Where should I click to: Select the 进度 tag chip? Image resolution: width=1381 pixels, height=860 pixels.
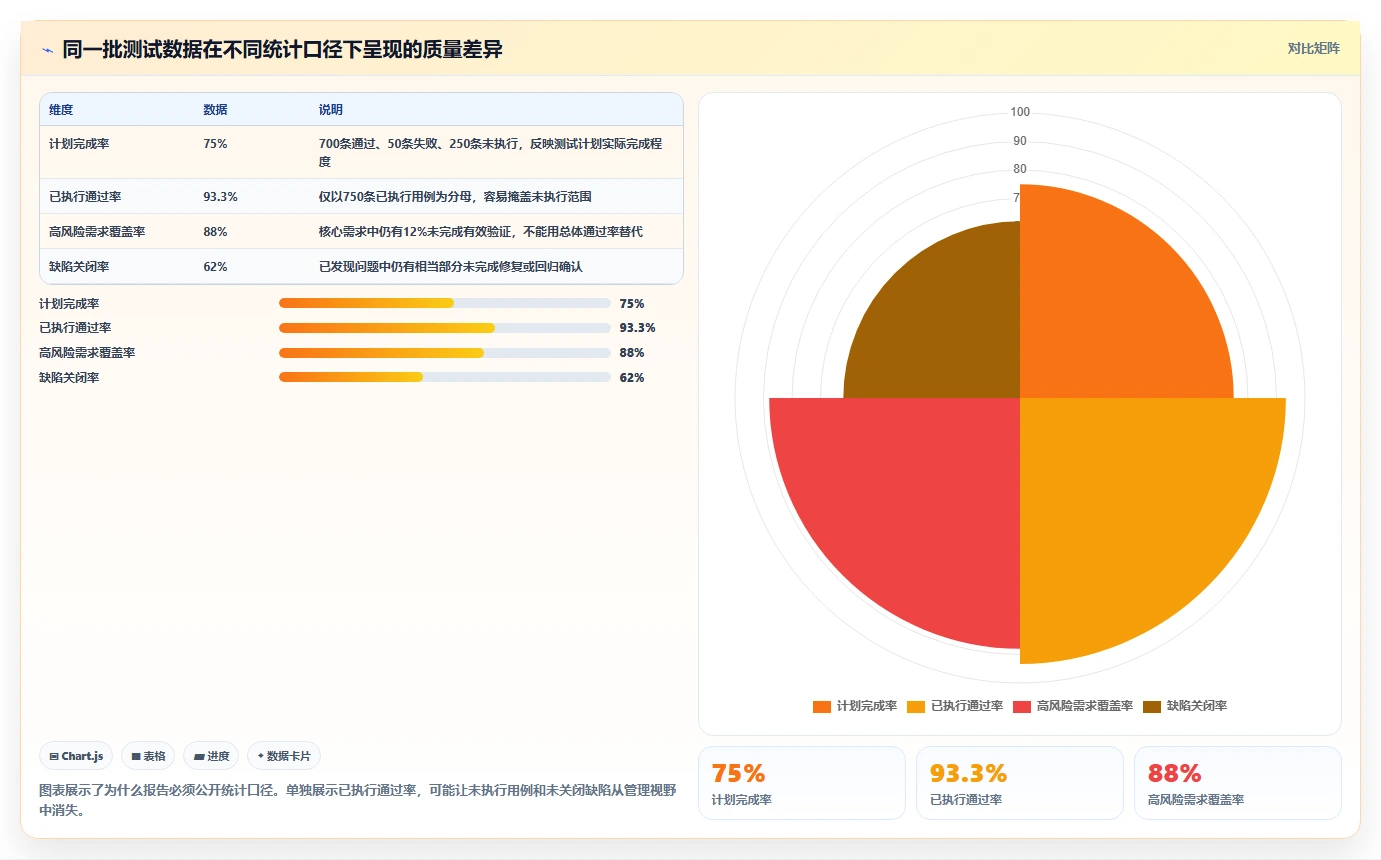point(211,756)
